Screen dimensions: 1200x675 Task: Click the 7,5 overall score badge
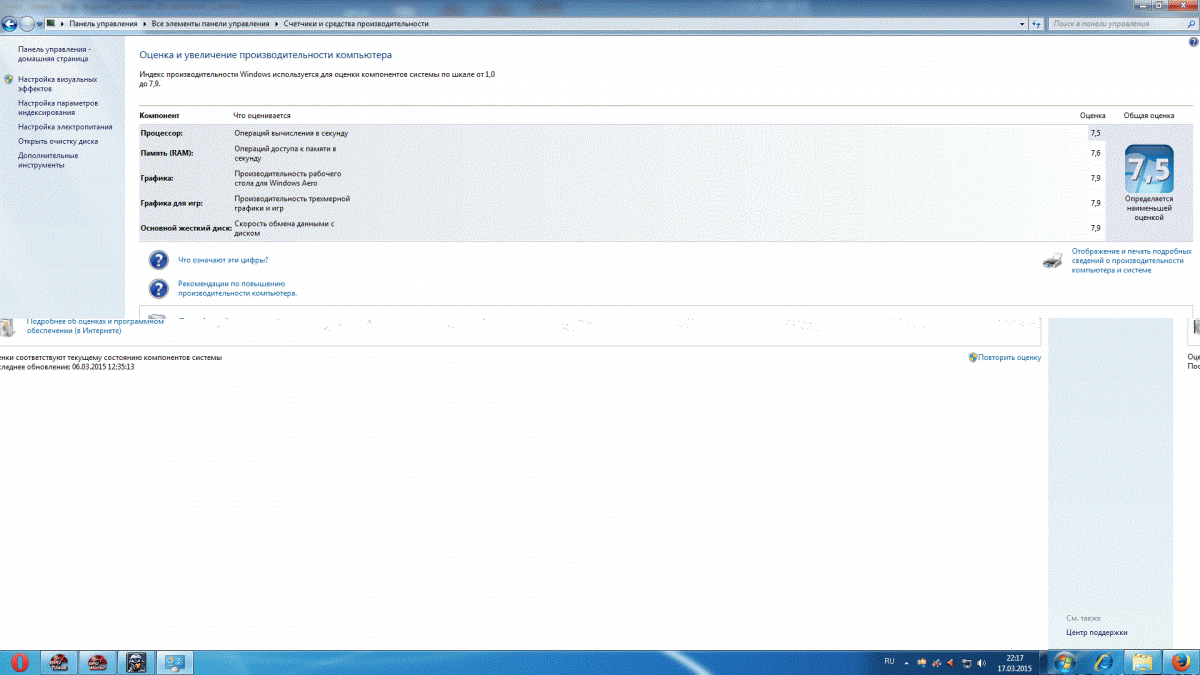pyautogui.click(x=1148, y=169)
